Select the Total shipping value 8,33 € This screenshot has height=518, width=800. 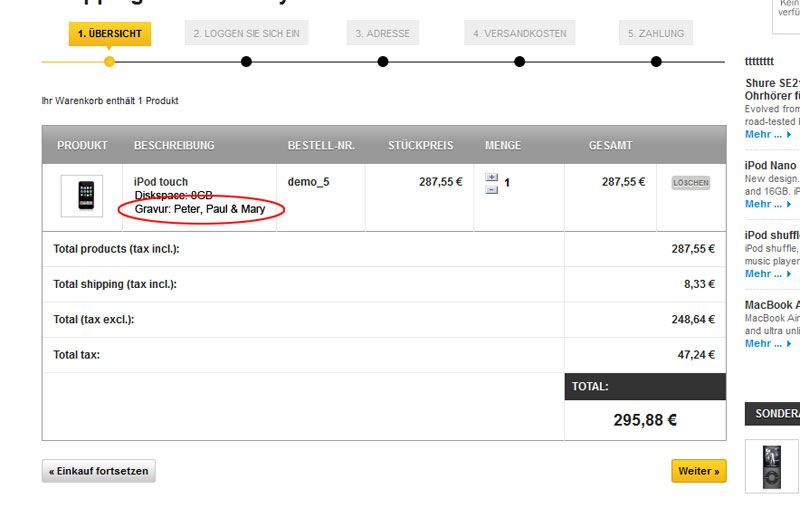point(699,284)
